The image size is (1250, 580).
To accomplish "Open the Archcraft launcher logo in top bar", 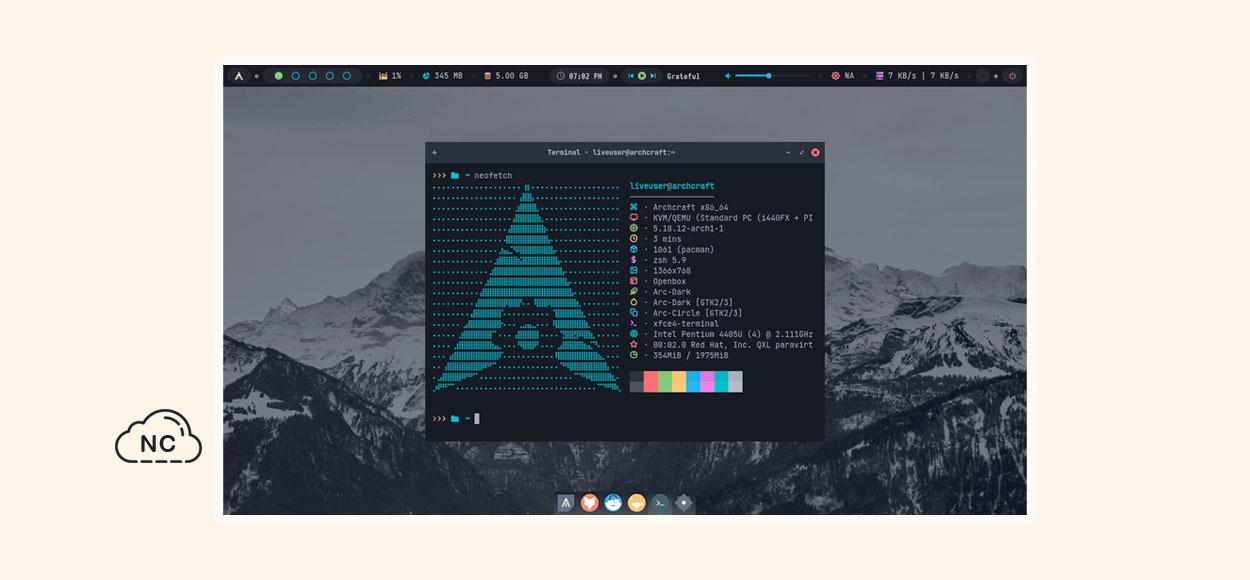I will 239,76.
